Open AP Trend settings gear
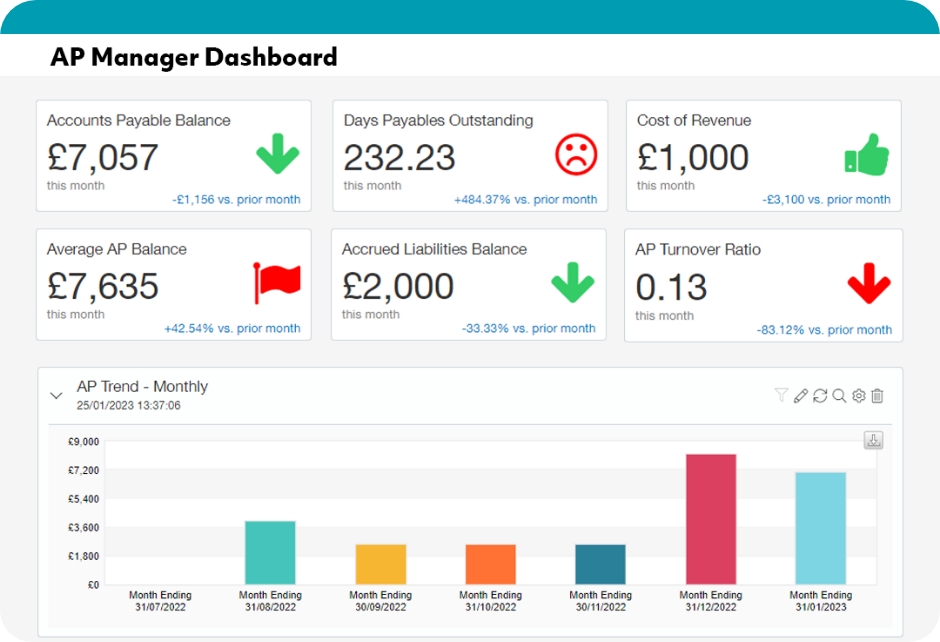 click(858, 396)
